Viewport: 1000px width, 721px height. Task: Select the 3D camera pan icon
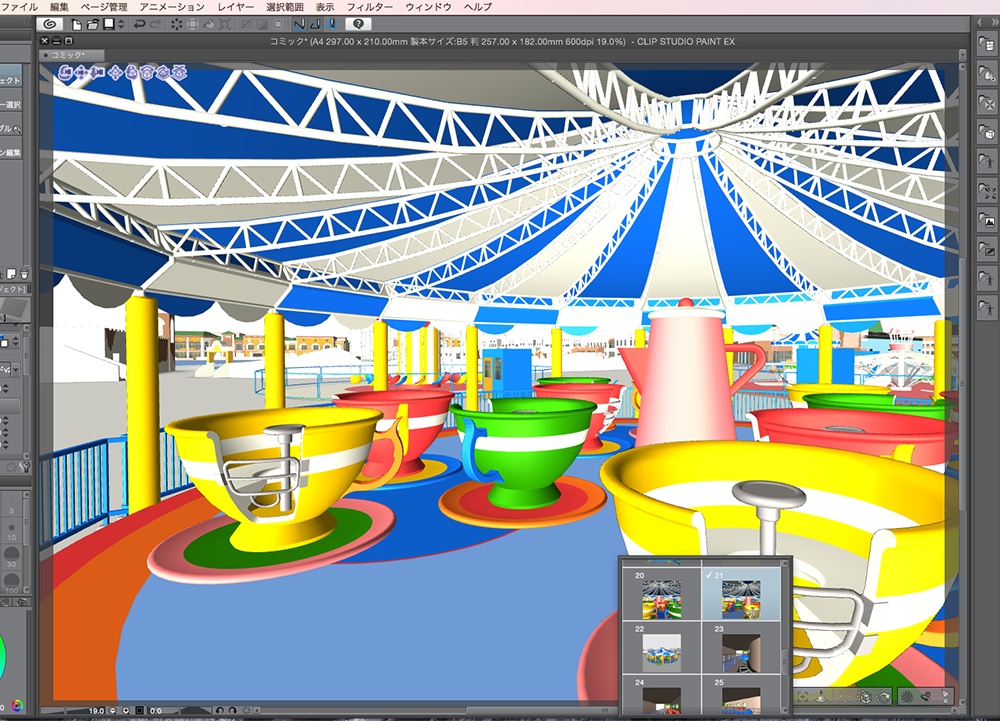click(82, 73)
